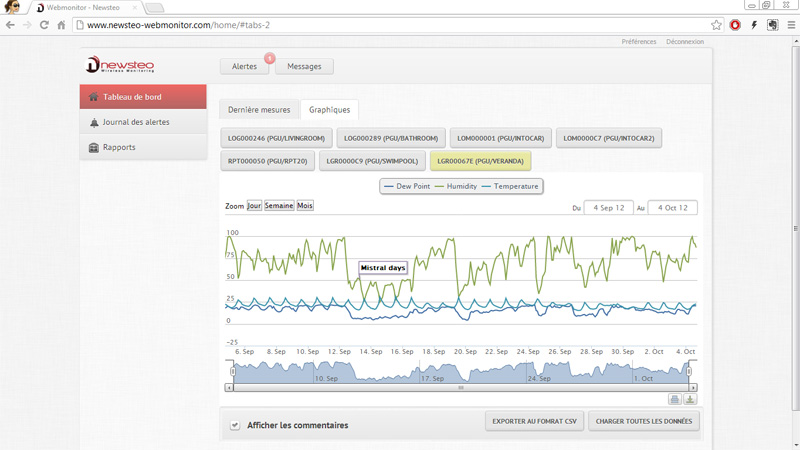Click the chart navigator scrollbar handle
Screen dimensions: 800x450
(461, 388)
